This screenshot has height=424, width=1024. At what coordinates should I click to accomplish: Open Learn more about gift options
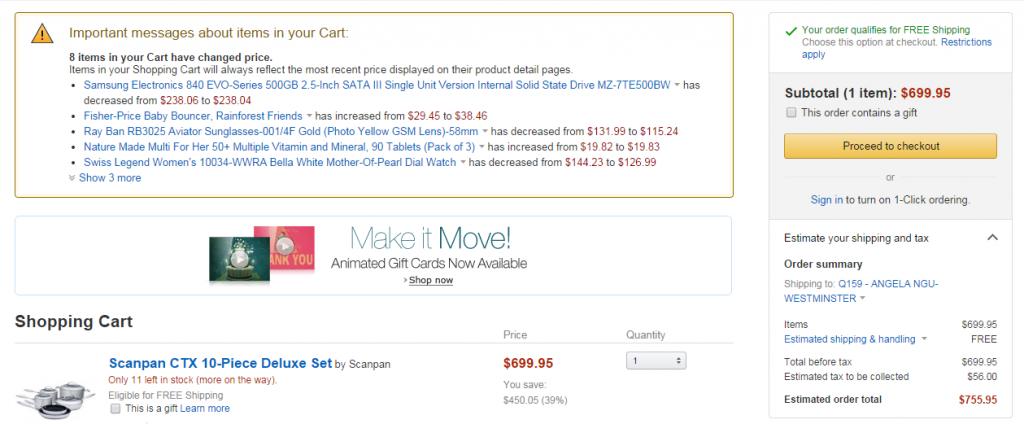coord(204,408)
